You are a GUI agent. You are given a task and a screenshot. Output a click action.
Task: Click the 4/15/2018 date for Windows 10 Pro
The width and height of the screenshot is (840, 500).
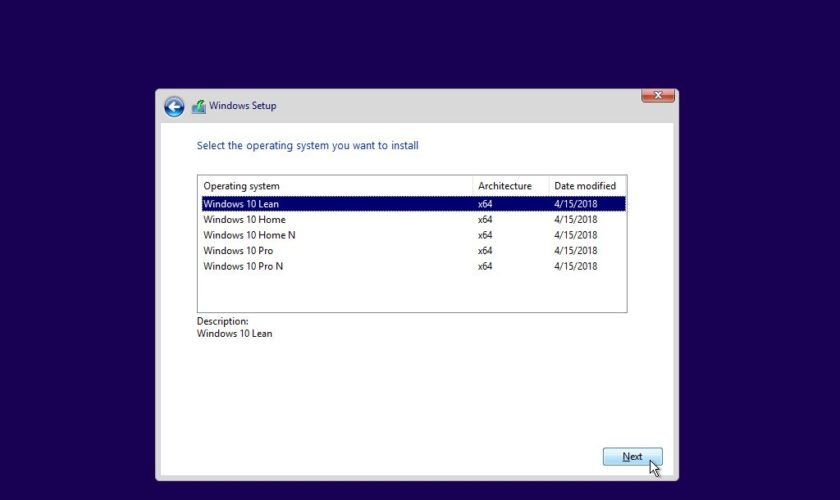click(x=575, y=250)
